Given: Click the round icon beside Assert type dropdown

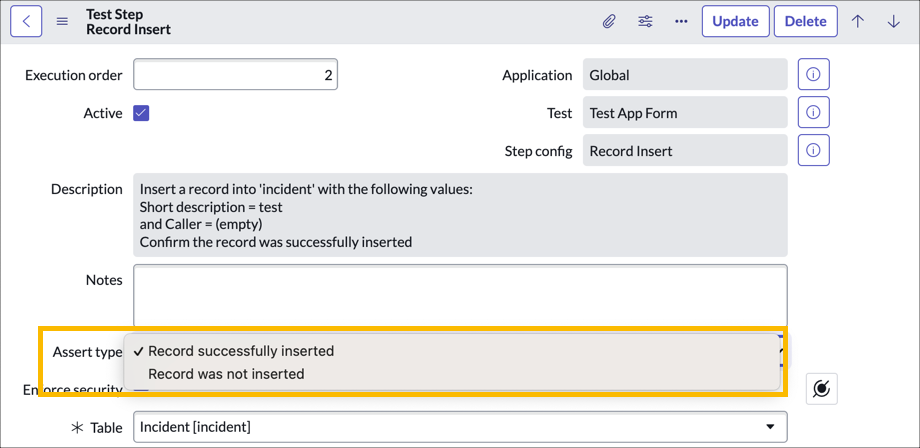Looking at the screenshot, I should (x=821, y=389).
